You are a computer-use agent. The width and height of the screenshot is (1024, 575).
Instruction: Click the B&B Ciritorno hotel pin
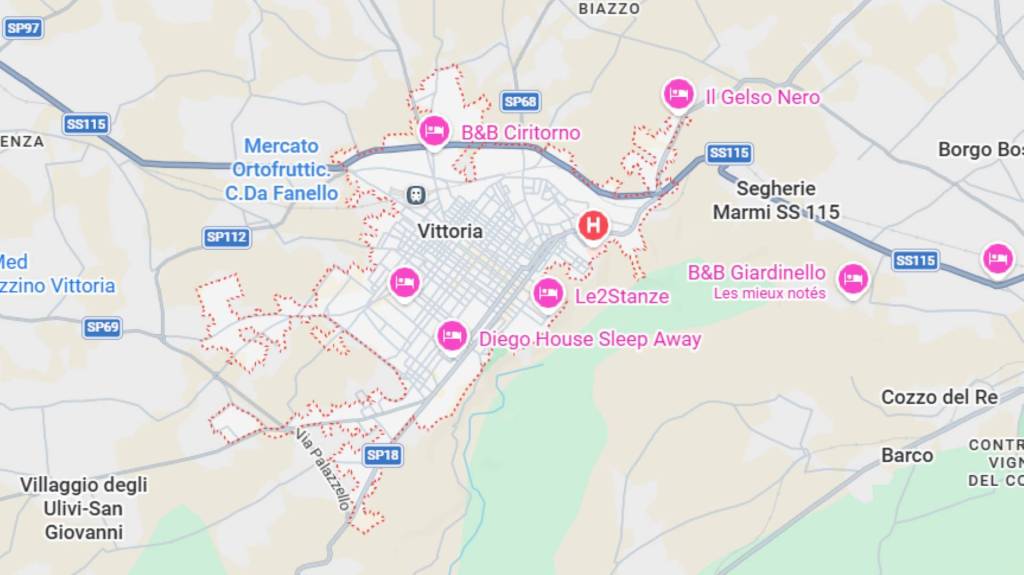434,132
